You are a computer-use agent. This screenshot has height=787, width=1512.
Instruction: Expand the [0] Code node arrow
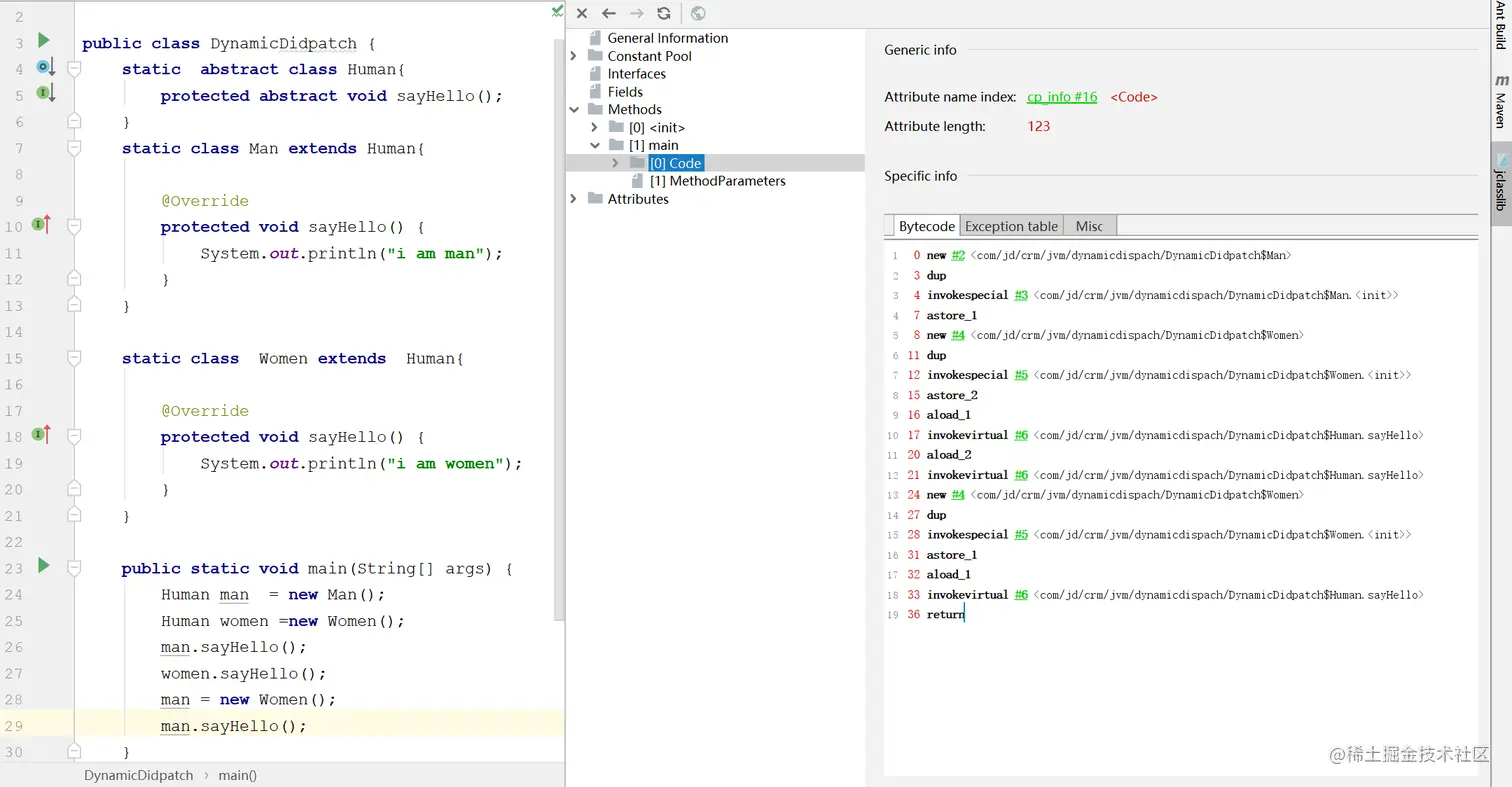coord(615,163)
